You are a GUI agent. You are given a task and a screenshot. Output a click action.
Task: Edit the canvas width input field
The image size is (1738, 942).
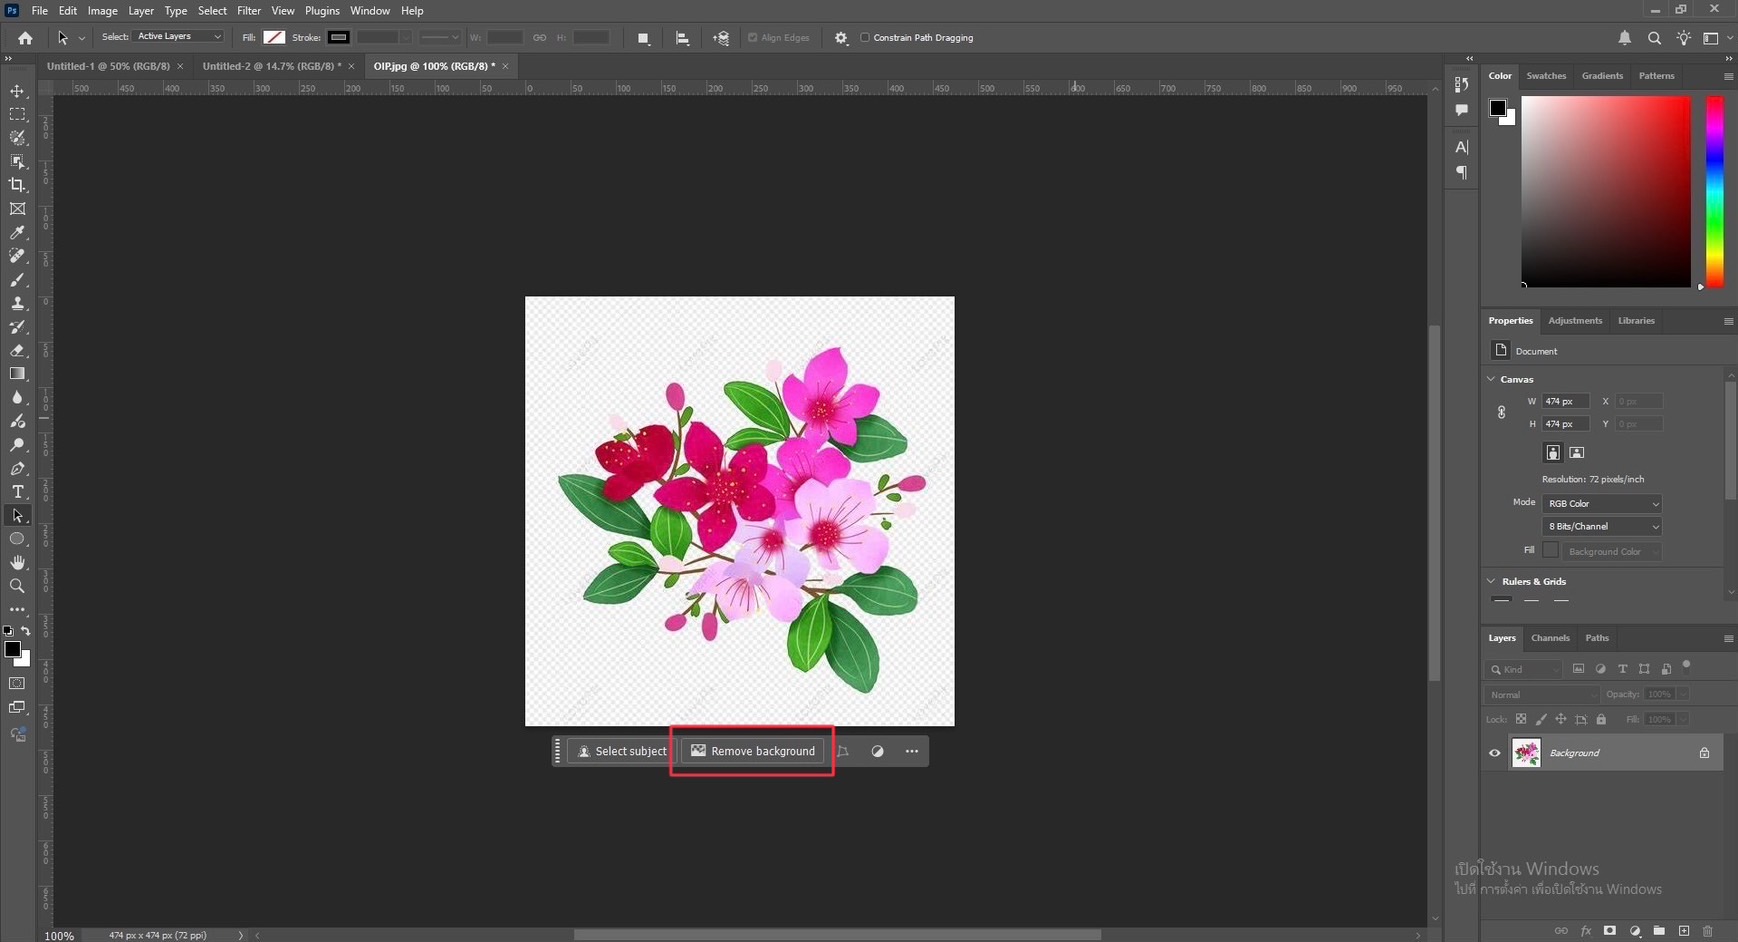(x=1564, y=401)
